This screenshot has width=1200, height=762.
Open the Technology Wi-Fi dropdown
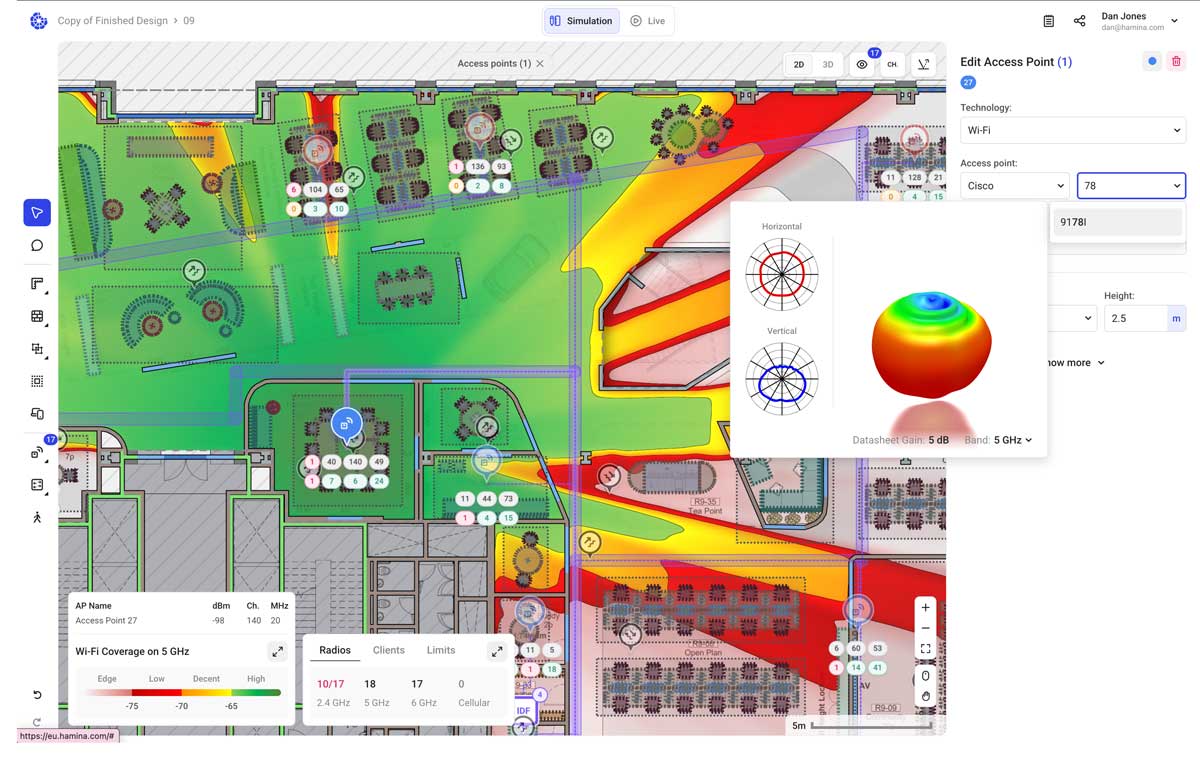(1072, 130)
